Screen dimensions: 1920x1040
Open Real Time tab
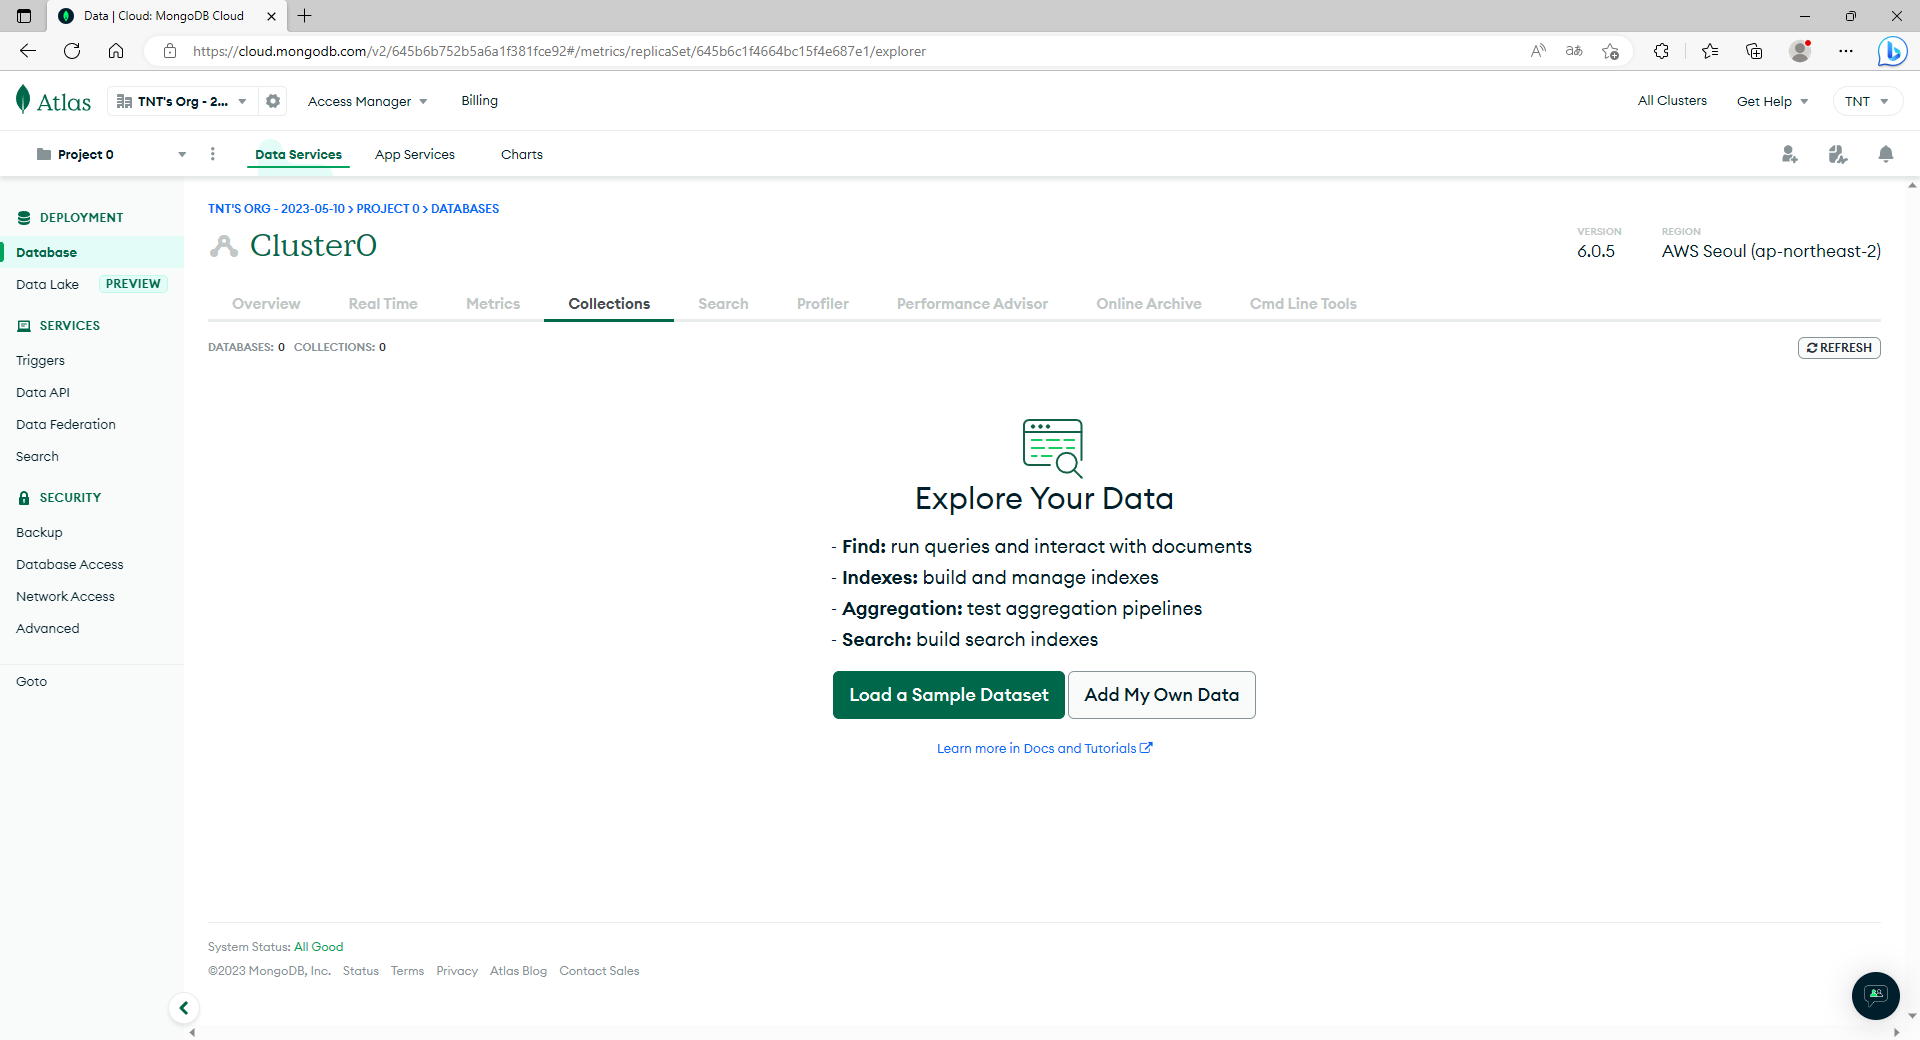click(383, 304)
